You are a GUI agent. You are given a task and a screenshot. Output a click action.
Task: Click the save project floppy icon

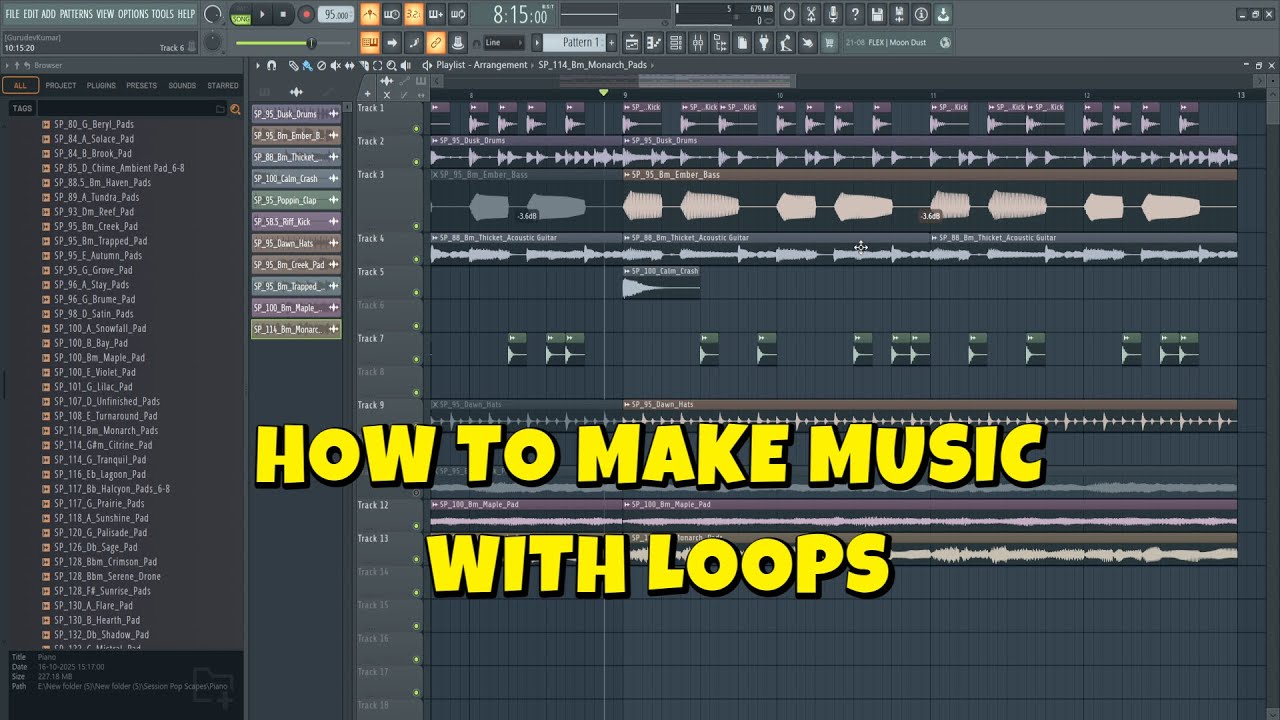tap(877, 15)
